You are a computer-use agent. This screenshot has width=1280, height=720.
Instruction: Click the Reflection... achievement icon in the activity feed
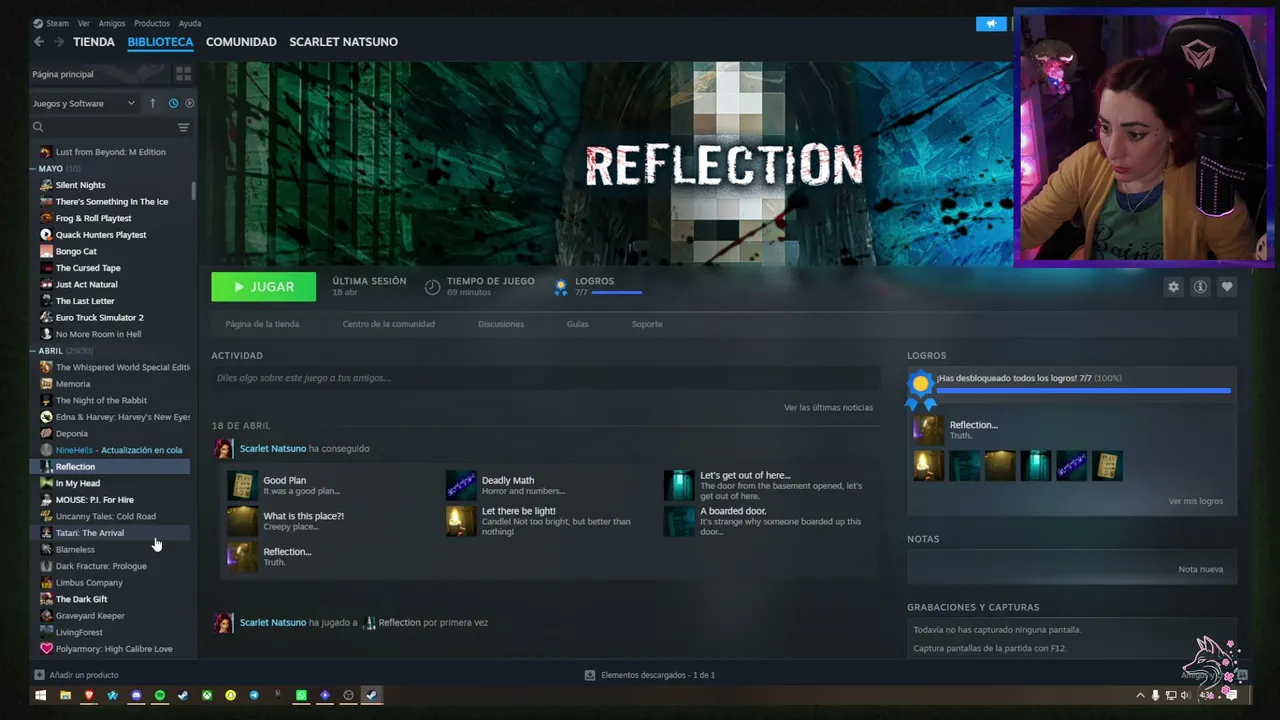[x=242, y=557]
